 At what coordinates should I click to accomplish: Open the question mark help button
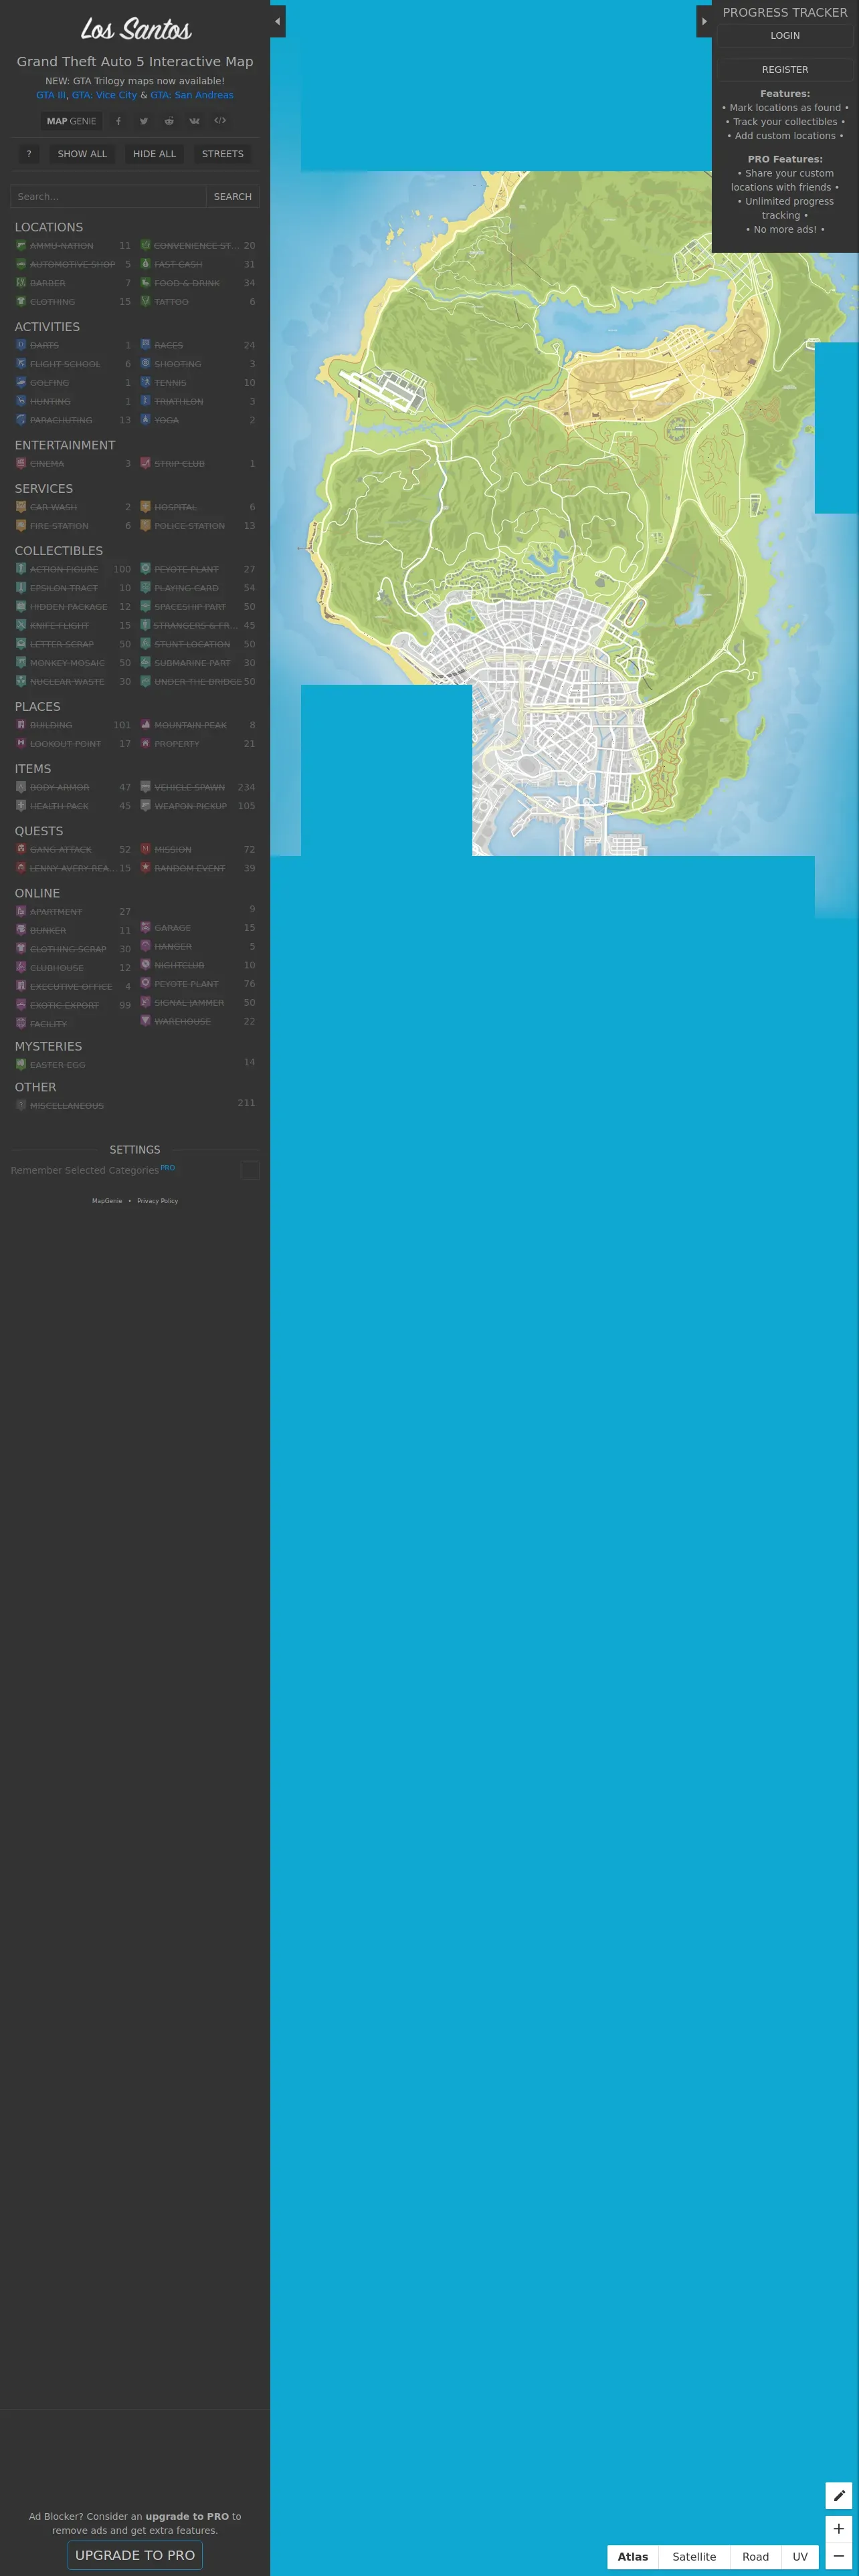[29, 154]
